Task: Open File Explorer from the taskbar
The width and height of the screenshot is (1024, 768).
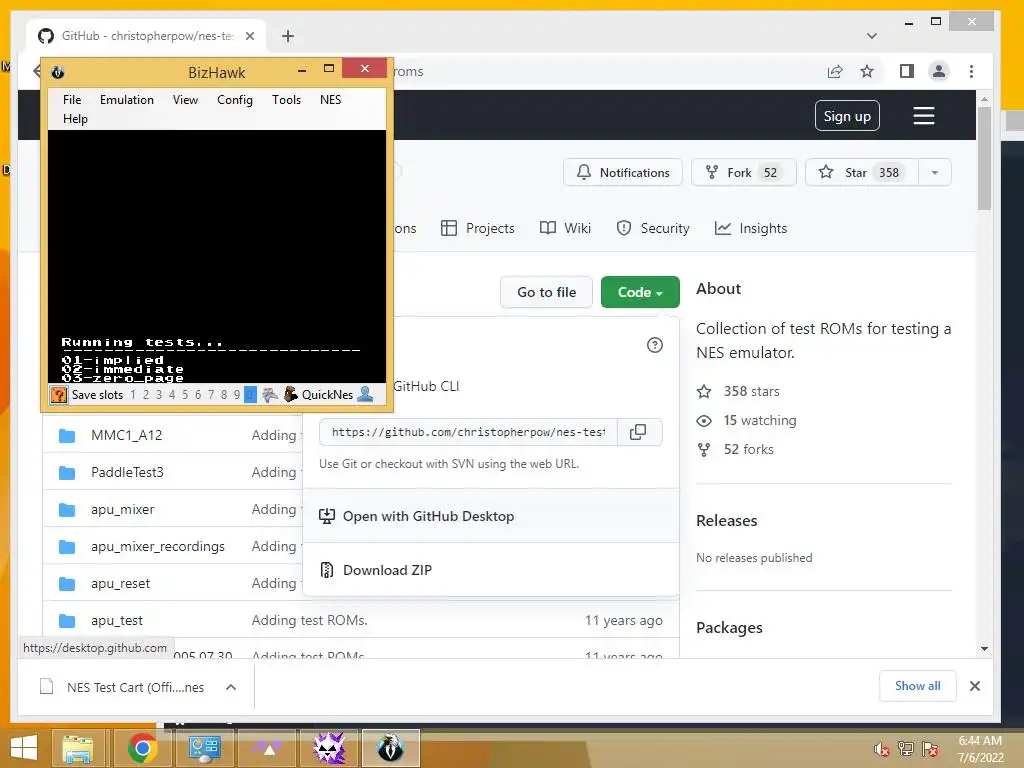Action: pyautogui.click(x=78, y=748)
